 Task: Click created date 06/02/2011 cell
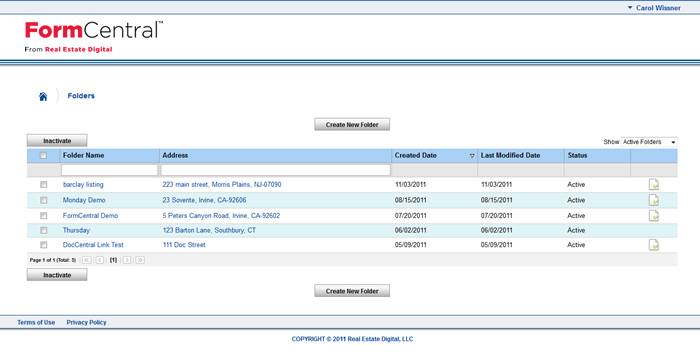pos(410,230)
